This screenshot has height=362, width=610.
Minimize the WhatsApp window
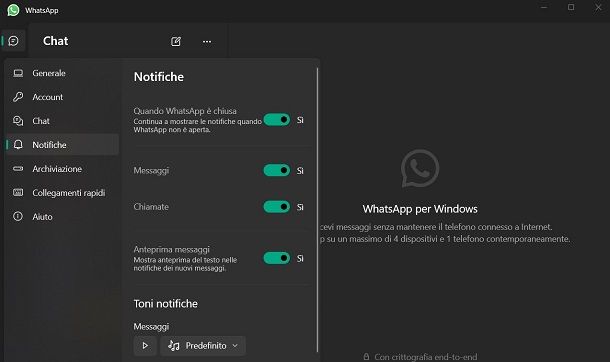click(x=544, y=7)
